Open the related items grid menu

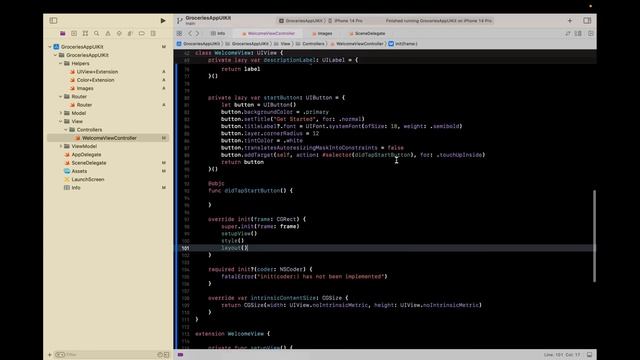(179, 33)
